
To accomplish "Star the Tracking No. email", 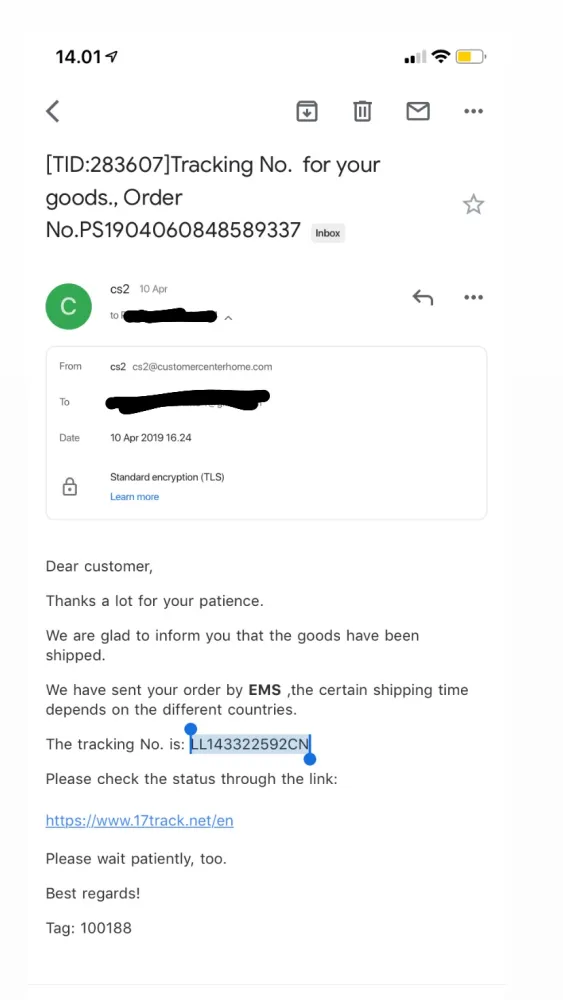I will [473, 204].
